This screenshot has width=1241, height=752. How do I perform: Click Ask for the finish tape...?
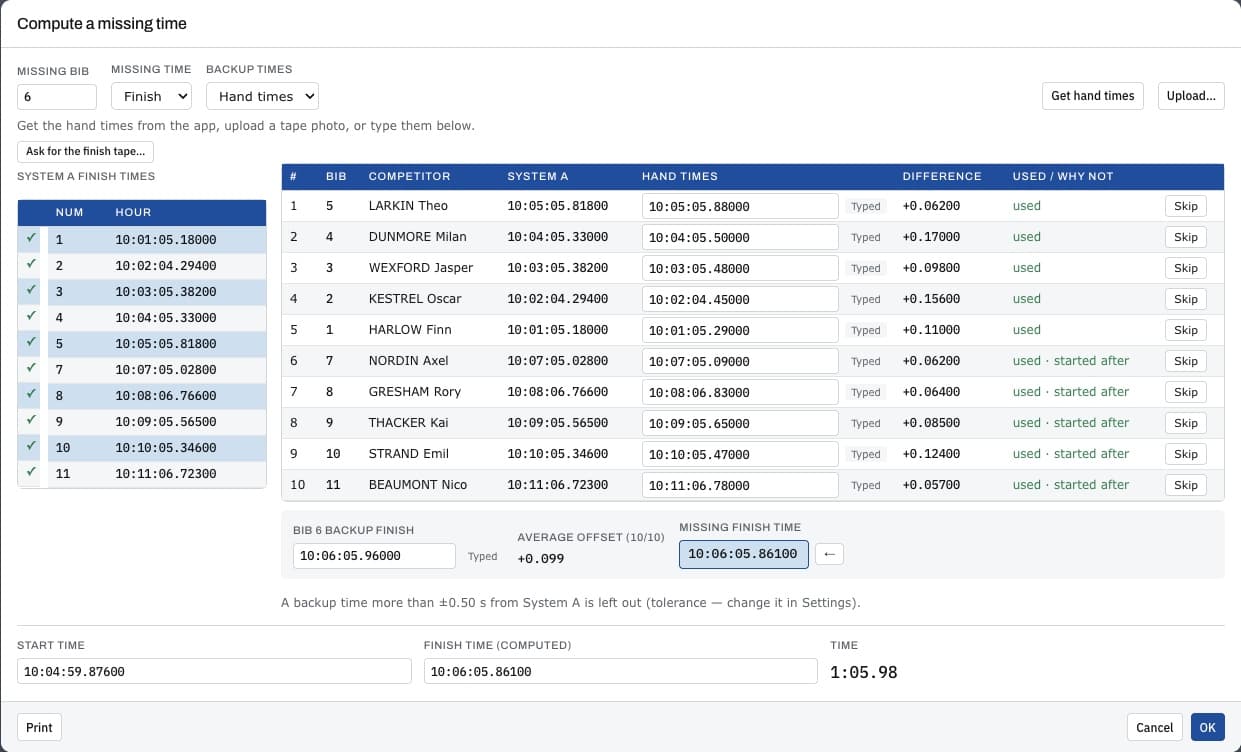[x=85, y=152]
